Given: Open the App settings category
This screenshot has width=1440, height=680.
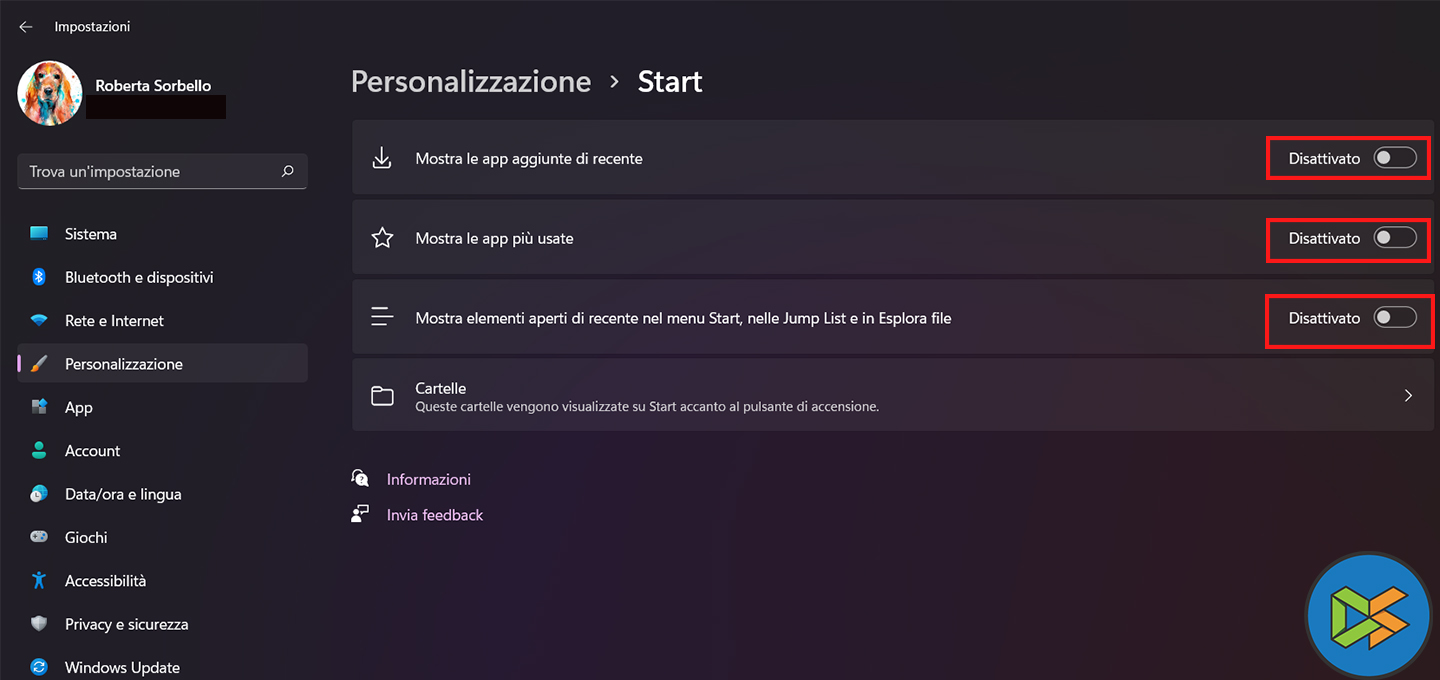Looking at the screenshot, I should [x=79, y=408].
